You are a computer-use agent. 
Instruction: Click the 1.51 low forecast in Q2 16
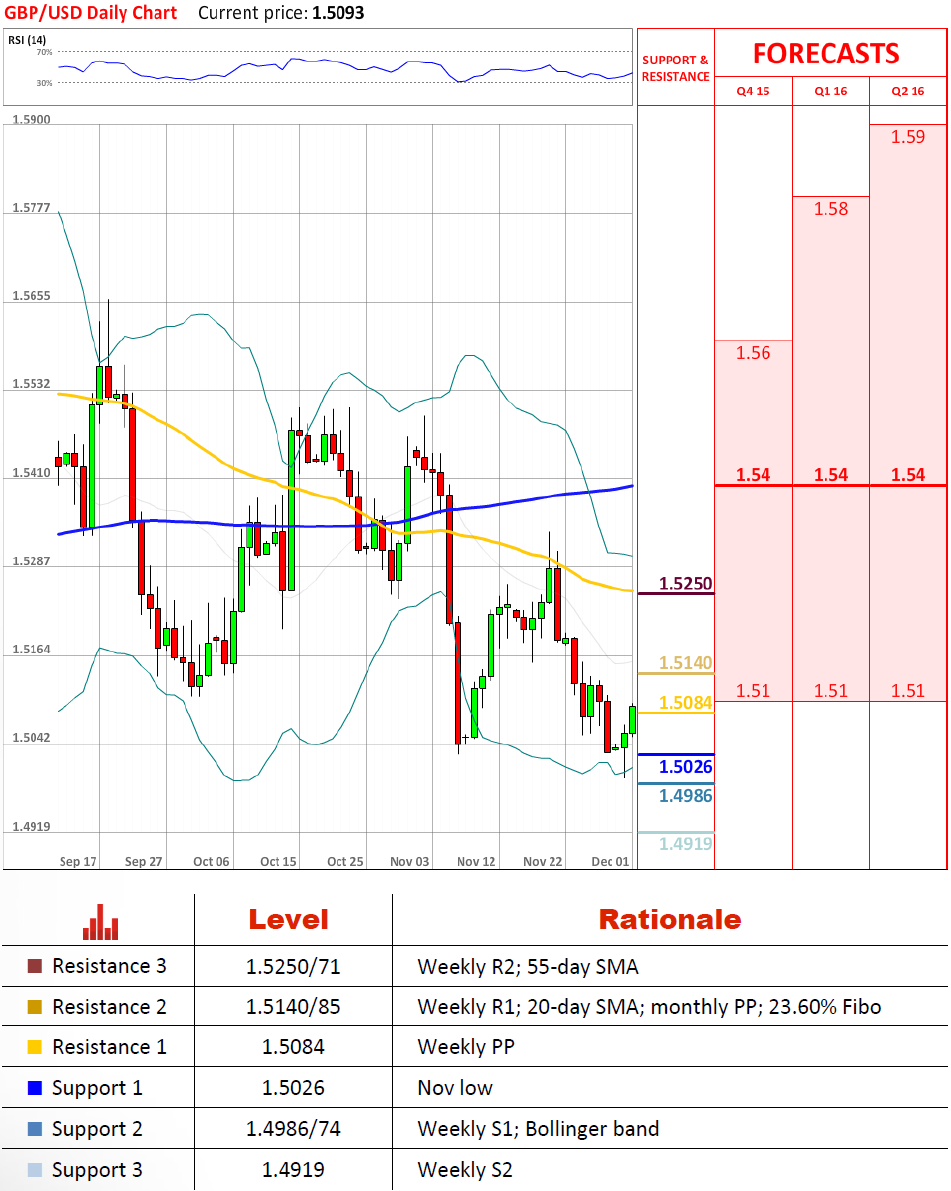[908, 690]
